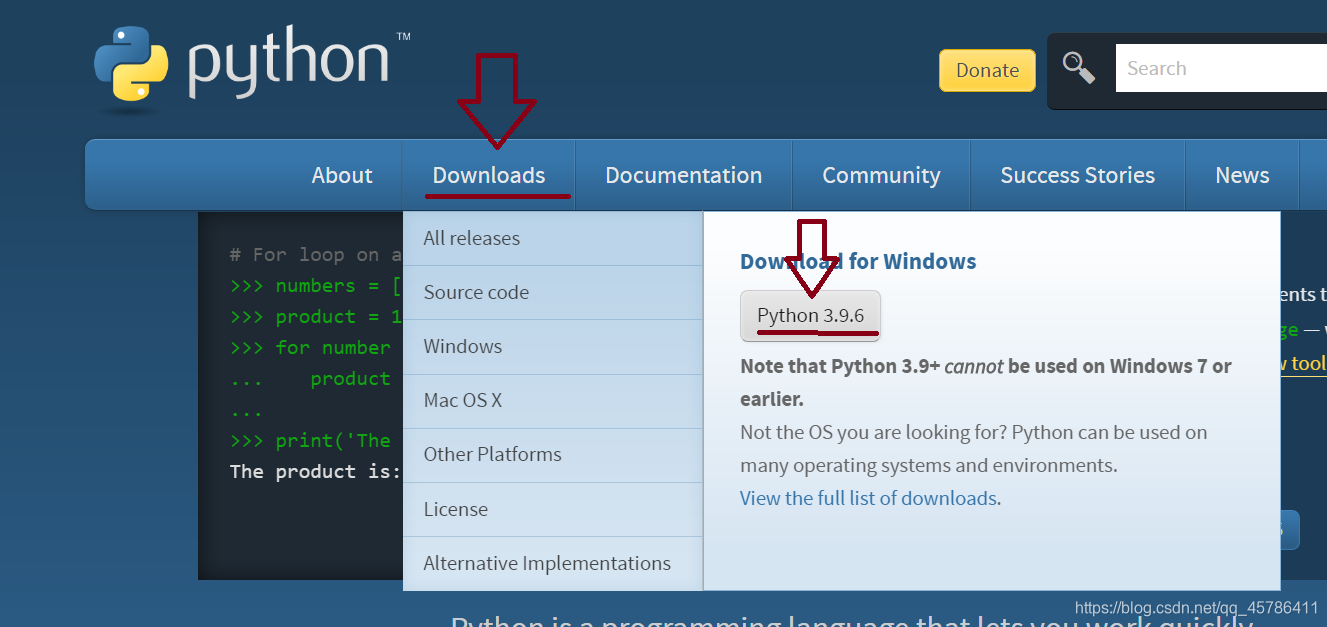This screenshot has width=1327, height=627.
Task: Open the About menu
Action: (x=342, y=175)
